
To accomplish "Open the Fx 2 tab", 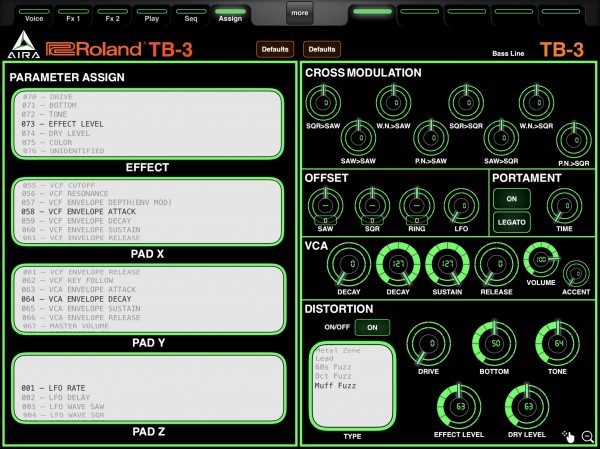I will pos(112,15).
